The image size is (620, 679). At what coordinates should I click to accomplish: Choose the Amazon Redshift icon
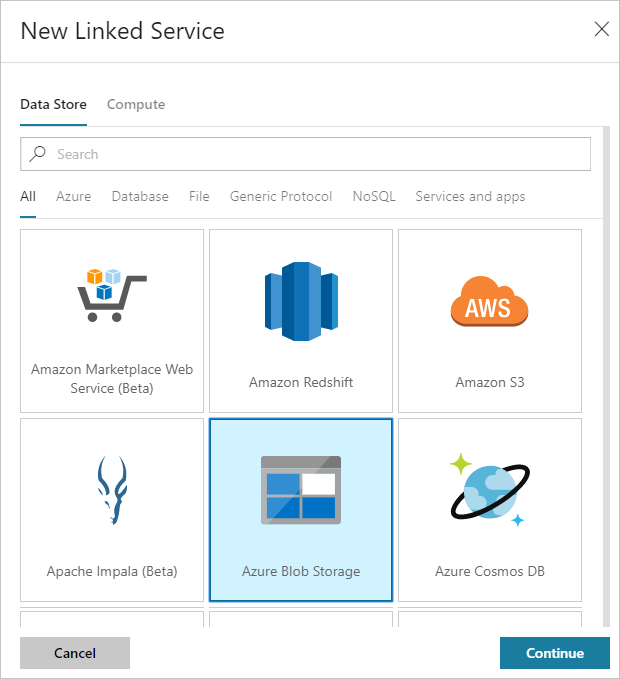300,301
